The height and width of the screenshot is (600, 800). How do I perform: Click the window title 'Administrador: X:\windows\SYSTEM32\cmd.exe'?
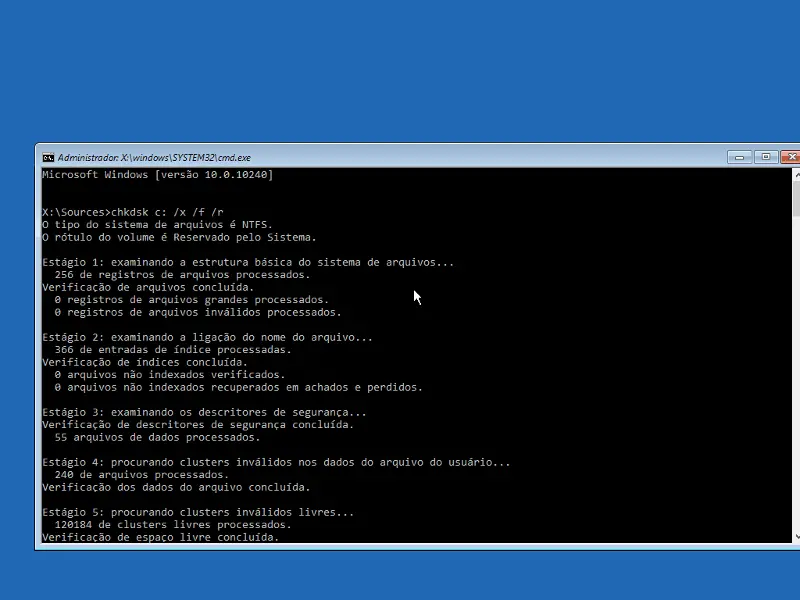pos(154,158)
